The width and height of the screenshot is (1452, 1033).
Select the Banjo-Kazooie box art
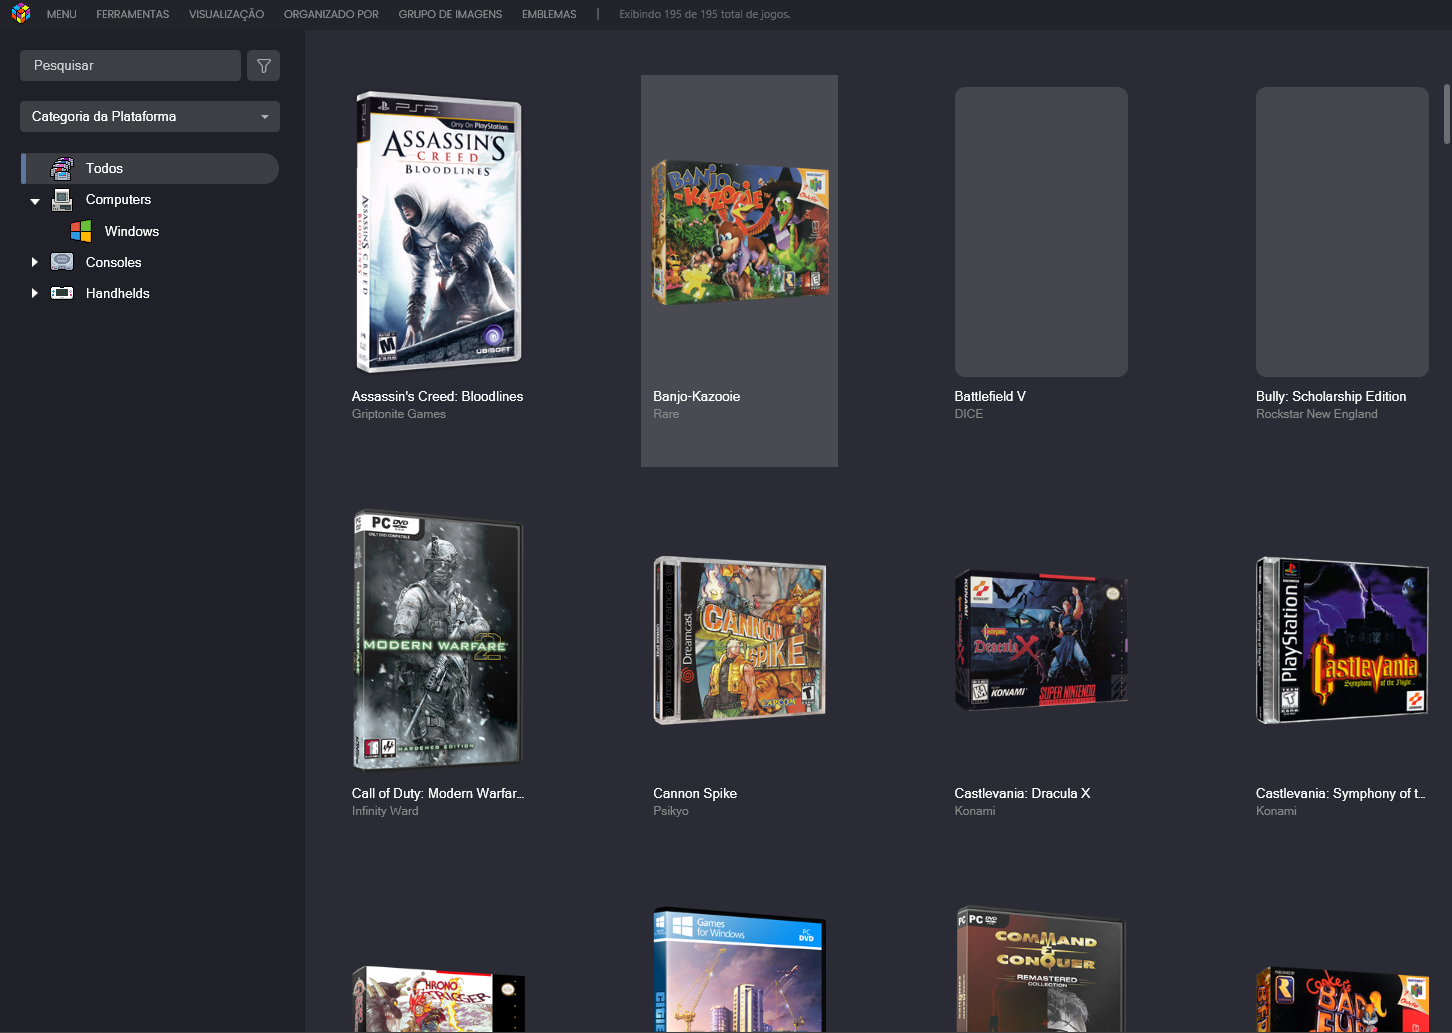tap(739, 234)
